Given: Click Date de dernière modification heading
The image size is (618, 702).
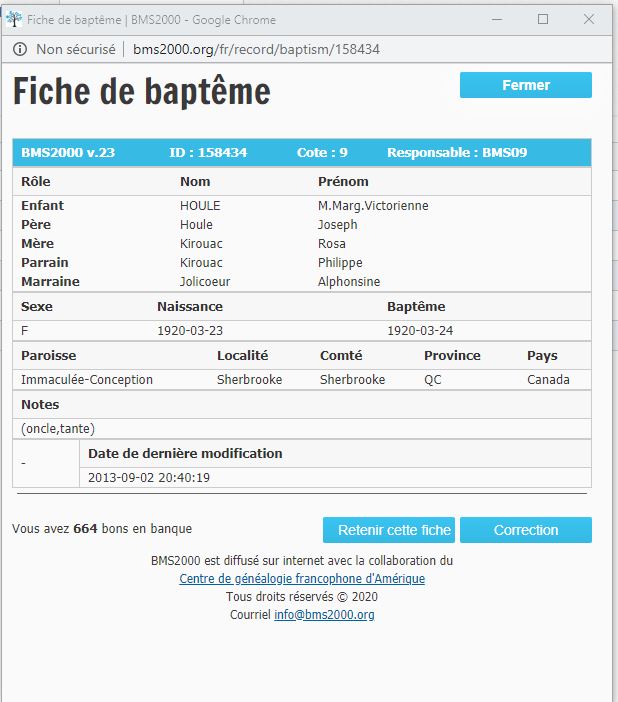Looking at the screenshot, I should tap(185, 454).
